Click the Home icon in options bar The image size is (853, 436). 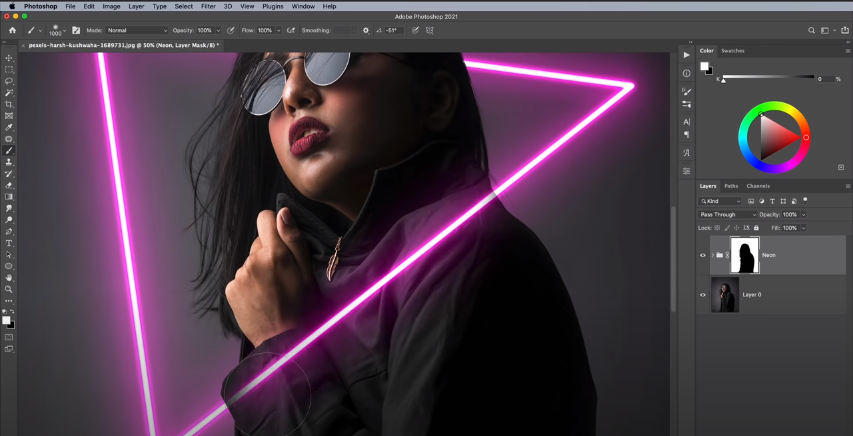click(x=12, y=30)
